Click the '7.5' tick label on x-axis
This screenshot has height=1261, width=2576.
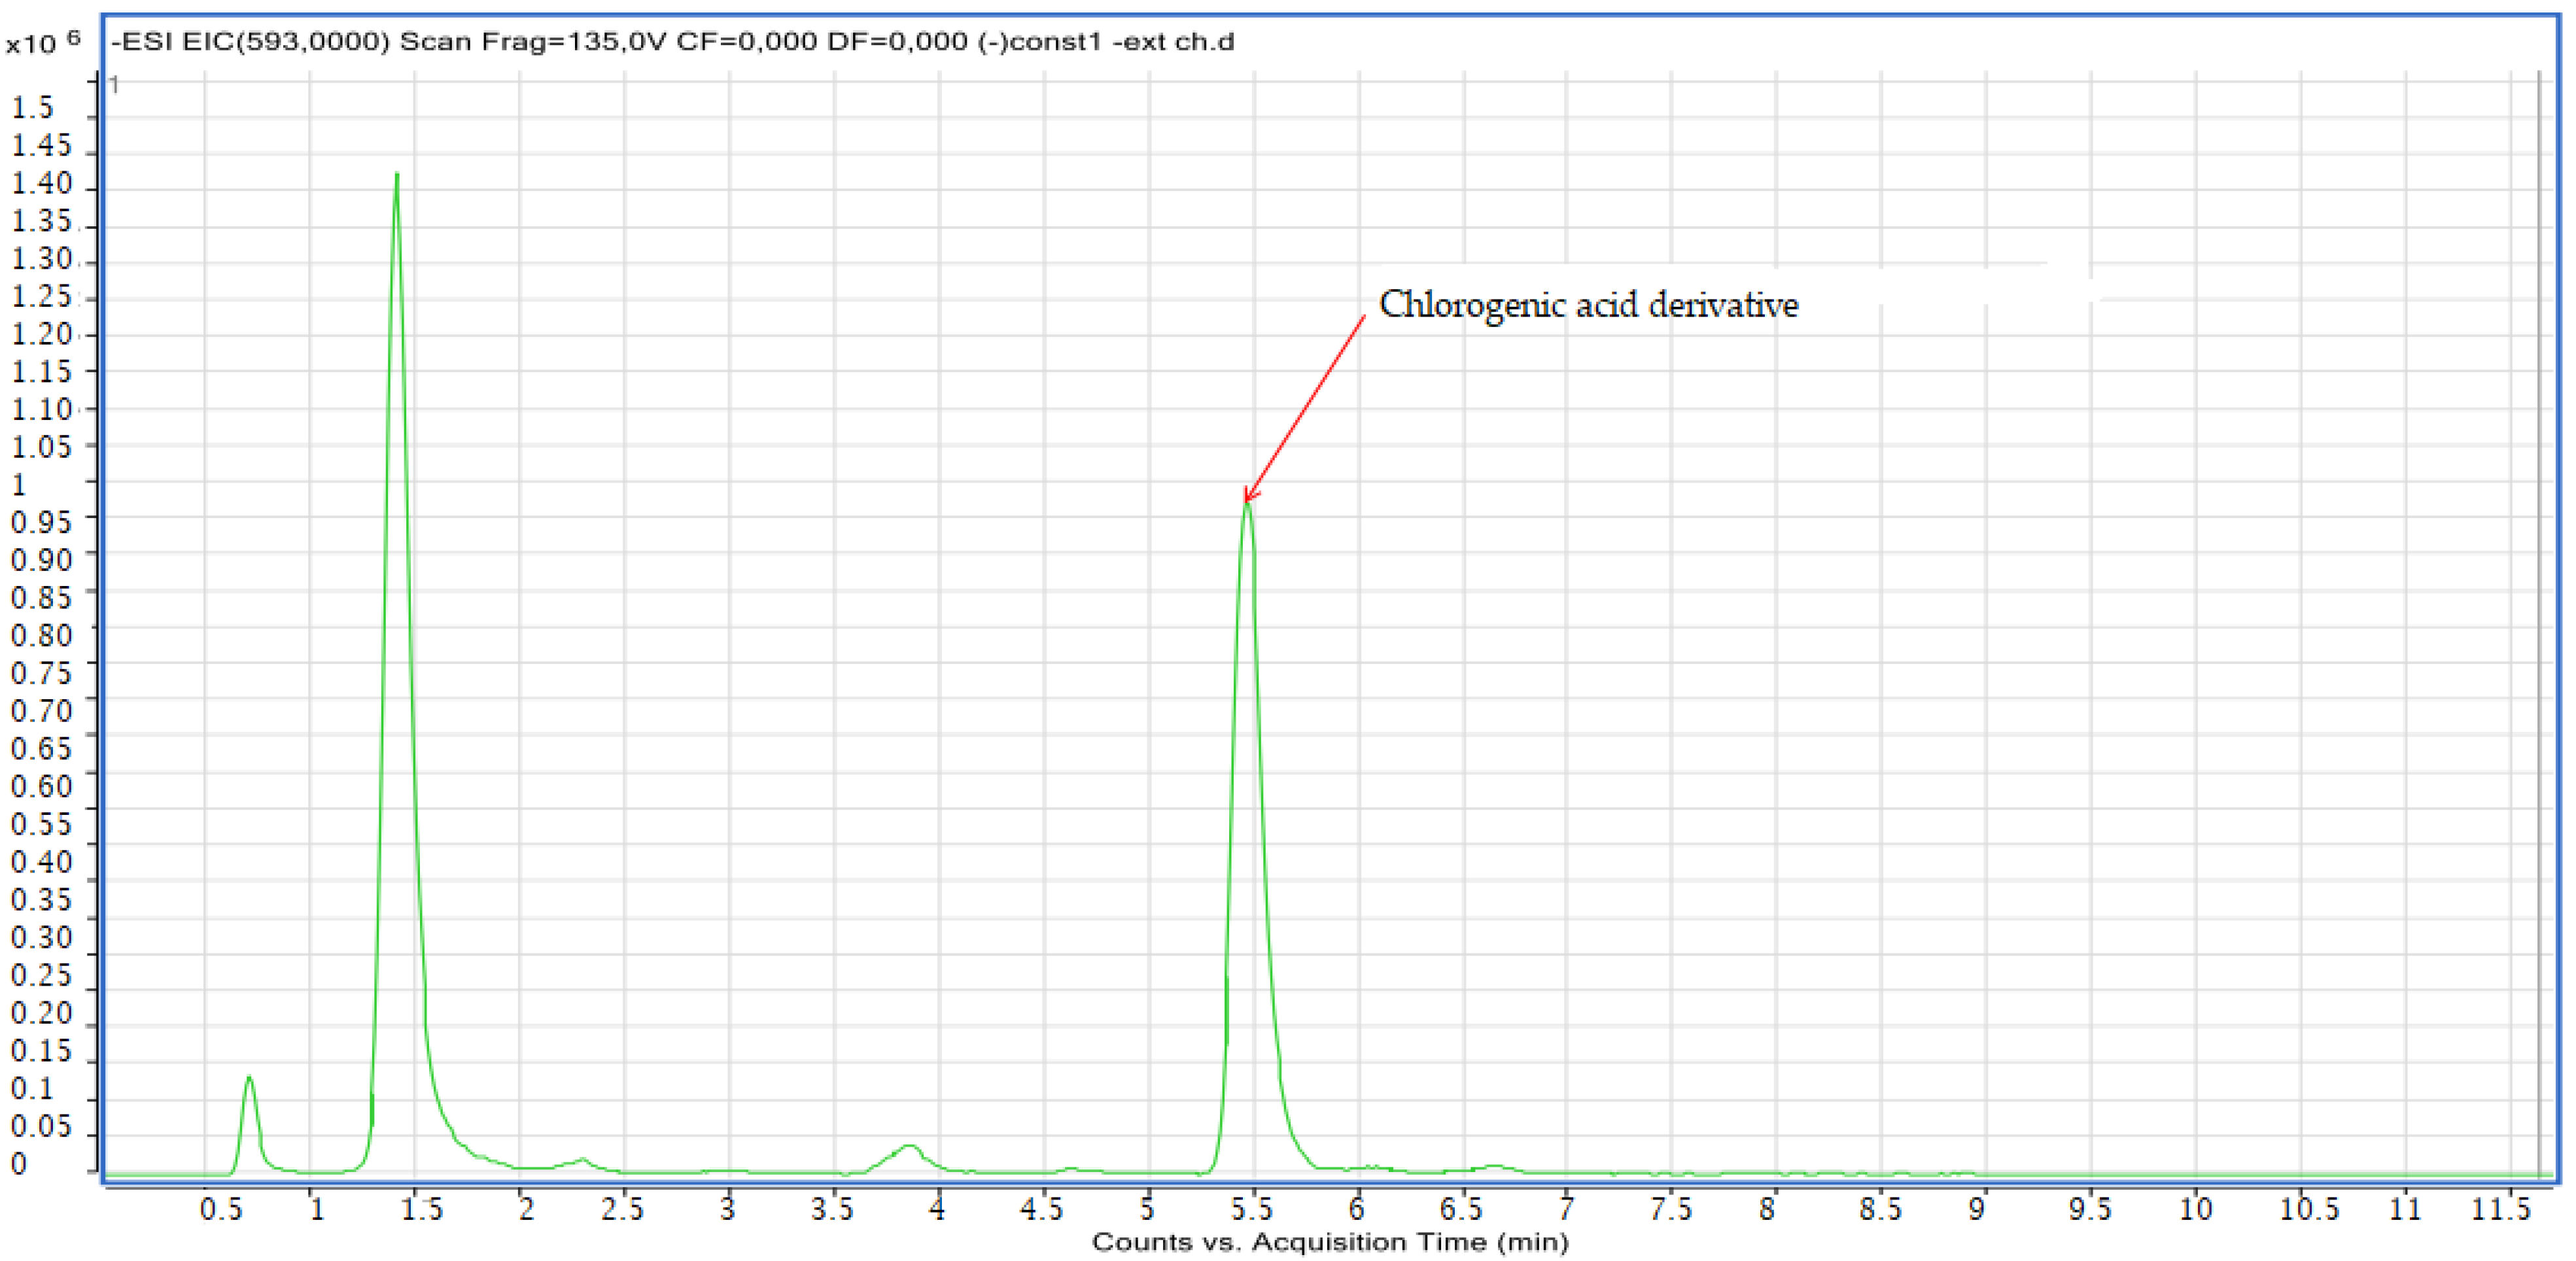click(x=1671, y=1209)
